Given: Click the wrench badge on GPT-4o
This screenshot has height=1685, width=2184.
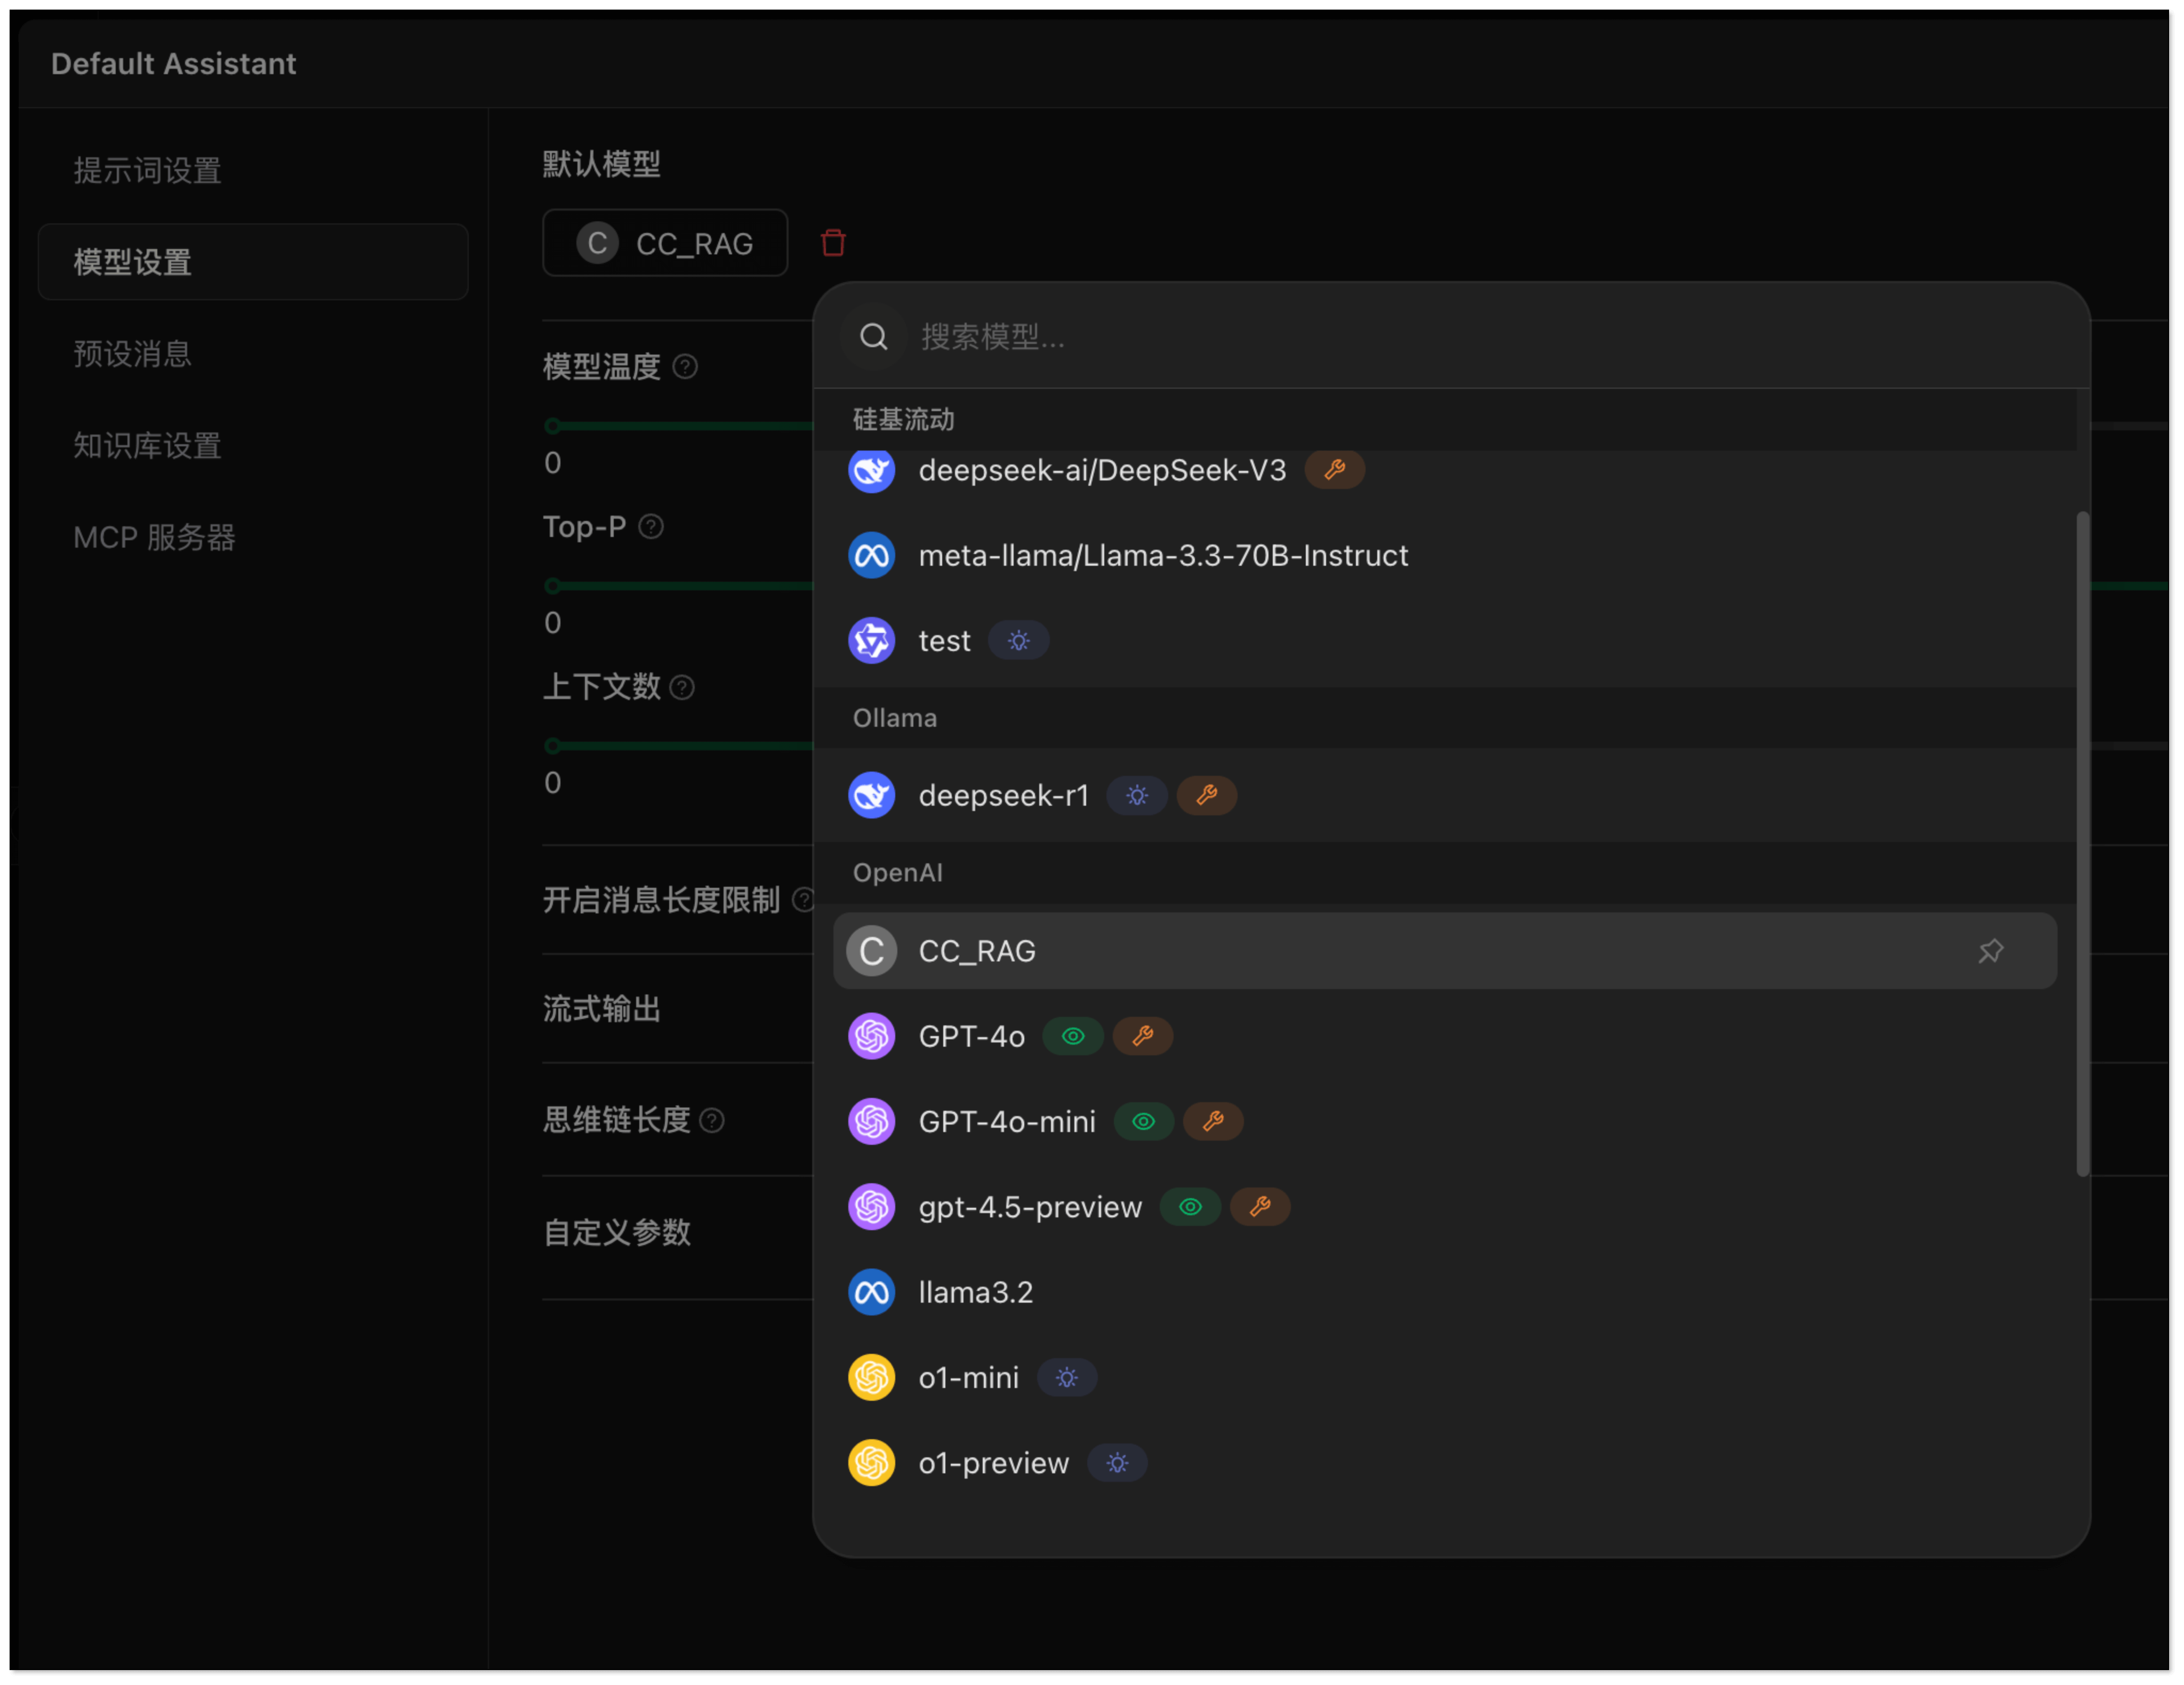Looking at the screenshot, I should tap(1143, 1037).
